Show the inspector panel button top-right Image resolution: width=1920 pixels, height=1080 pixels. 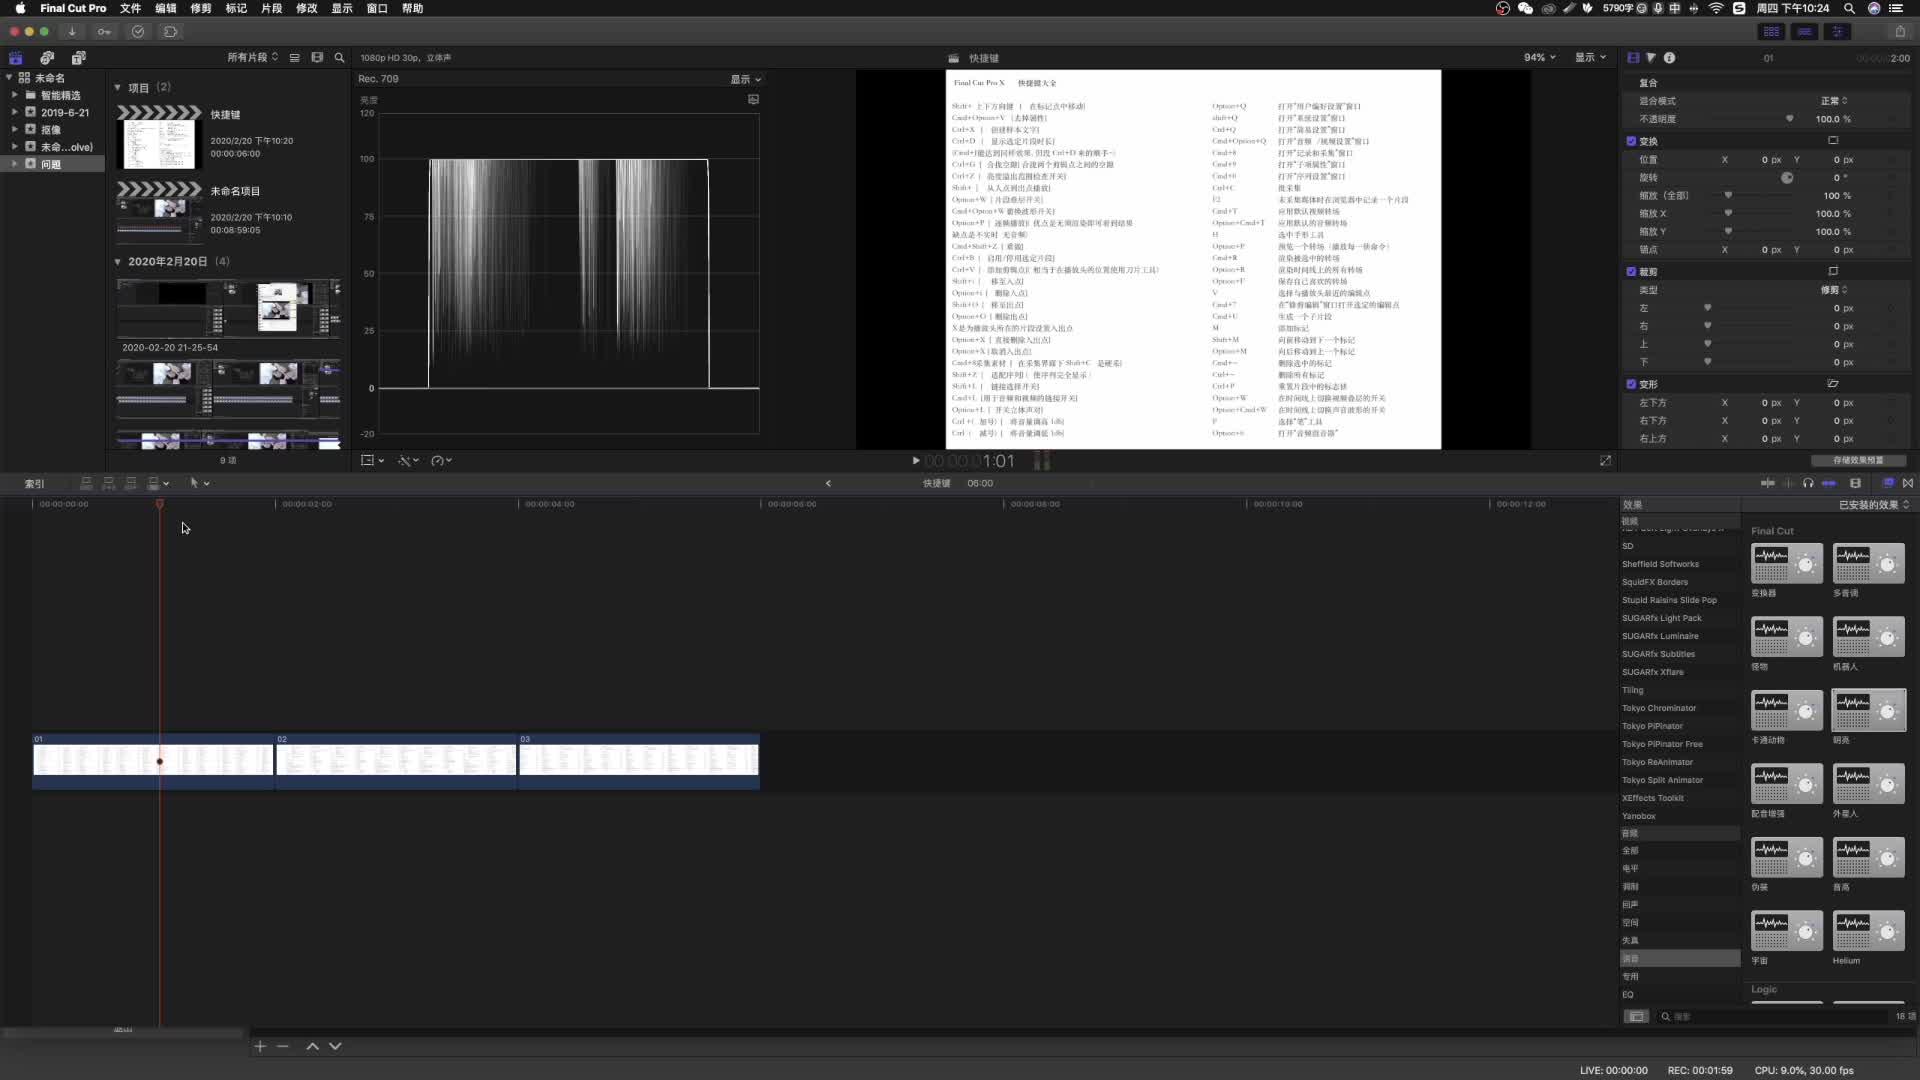[1837, 32]
